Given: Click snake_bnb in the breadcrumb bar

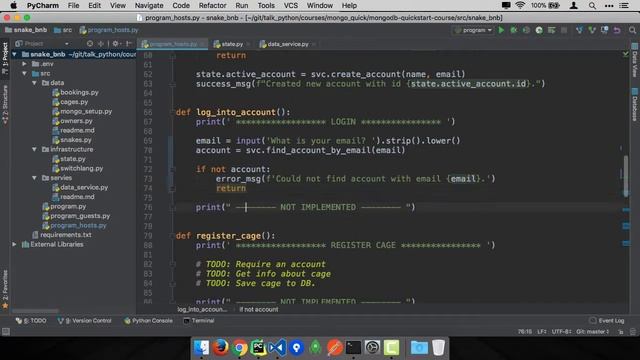Looking at the screenshot, I should pyautogui.click(x=26, y=30).
